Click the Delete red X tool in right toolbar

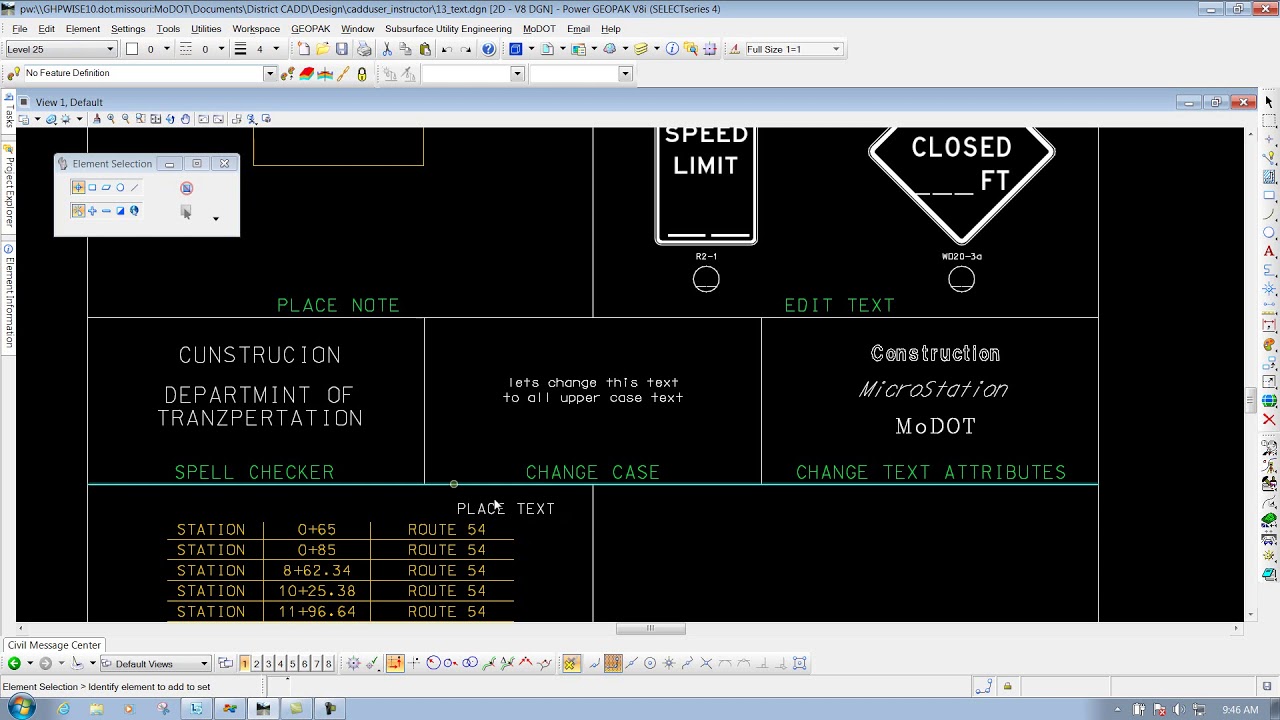click(x=1269, y=420)
